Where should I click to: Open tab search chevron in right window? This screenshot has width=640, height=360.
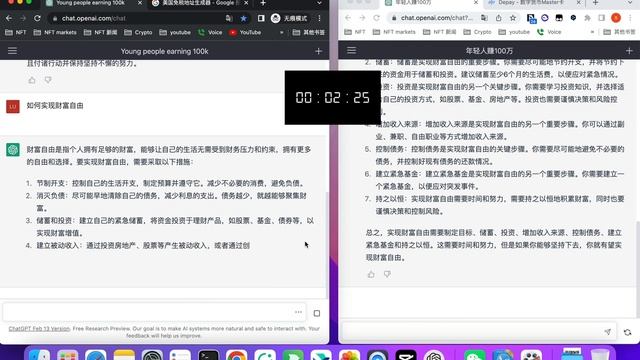[630, 3]
